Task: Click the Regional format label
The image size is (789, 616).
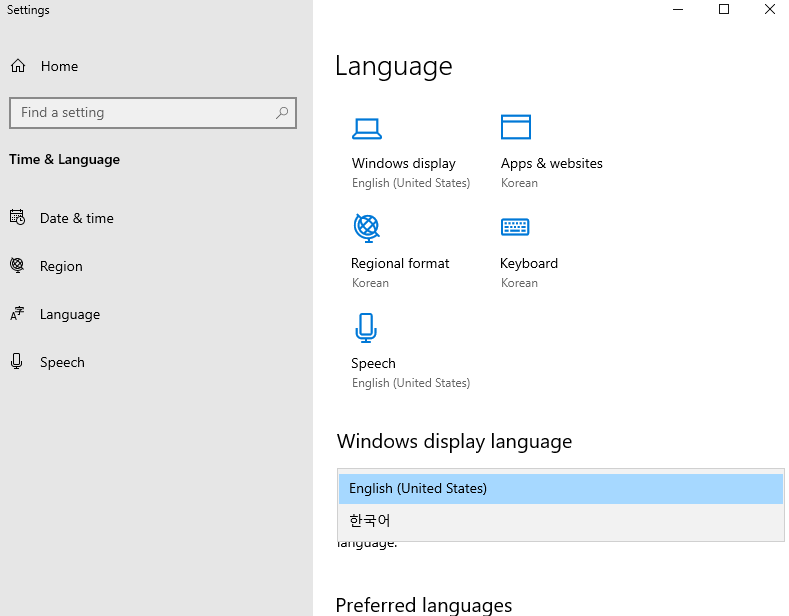Action: pyautogui.click(x=400, y=263)
